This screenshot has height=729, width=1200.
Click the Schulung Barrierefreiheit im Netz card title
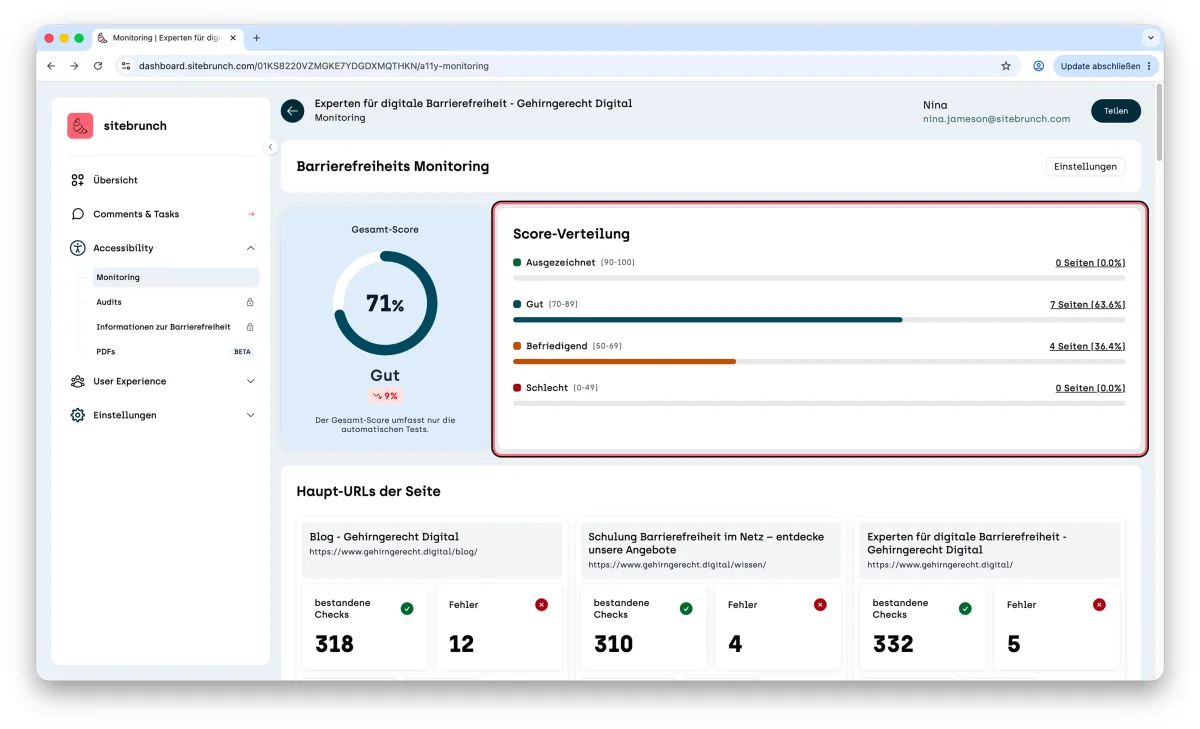(x=706, y=543)
